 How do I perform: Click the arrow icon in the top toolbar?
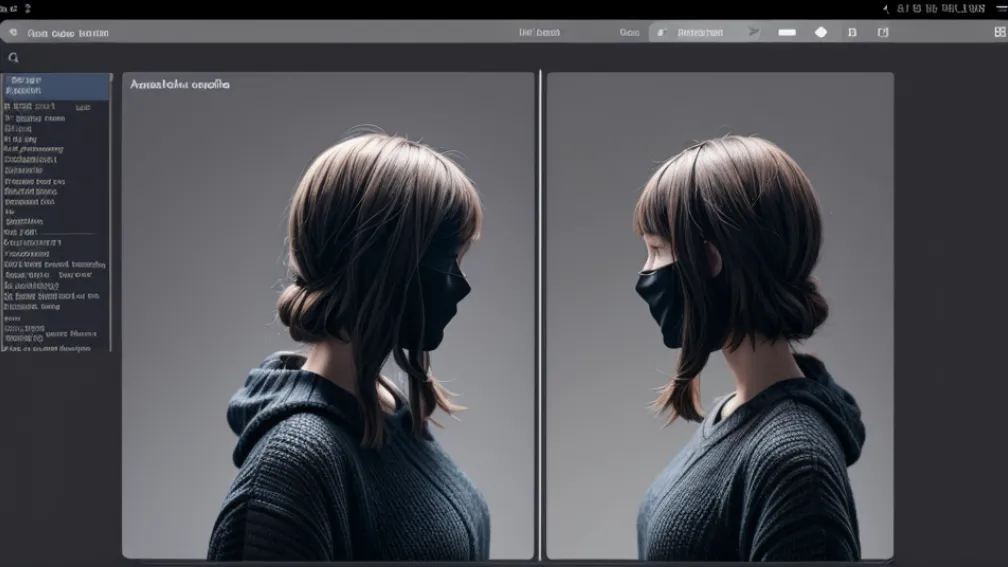pos(754,32)
